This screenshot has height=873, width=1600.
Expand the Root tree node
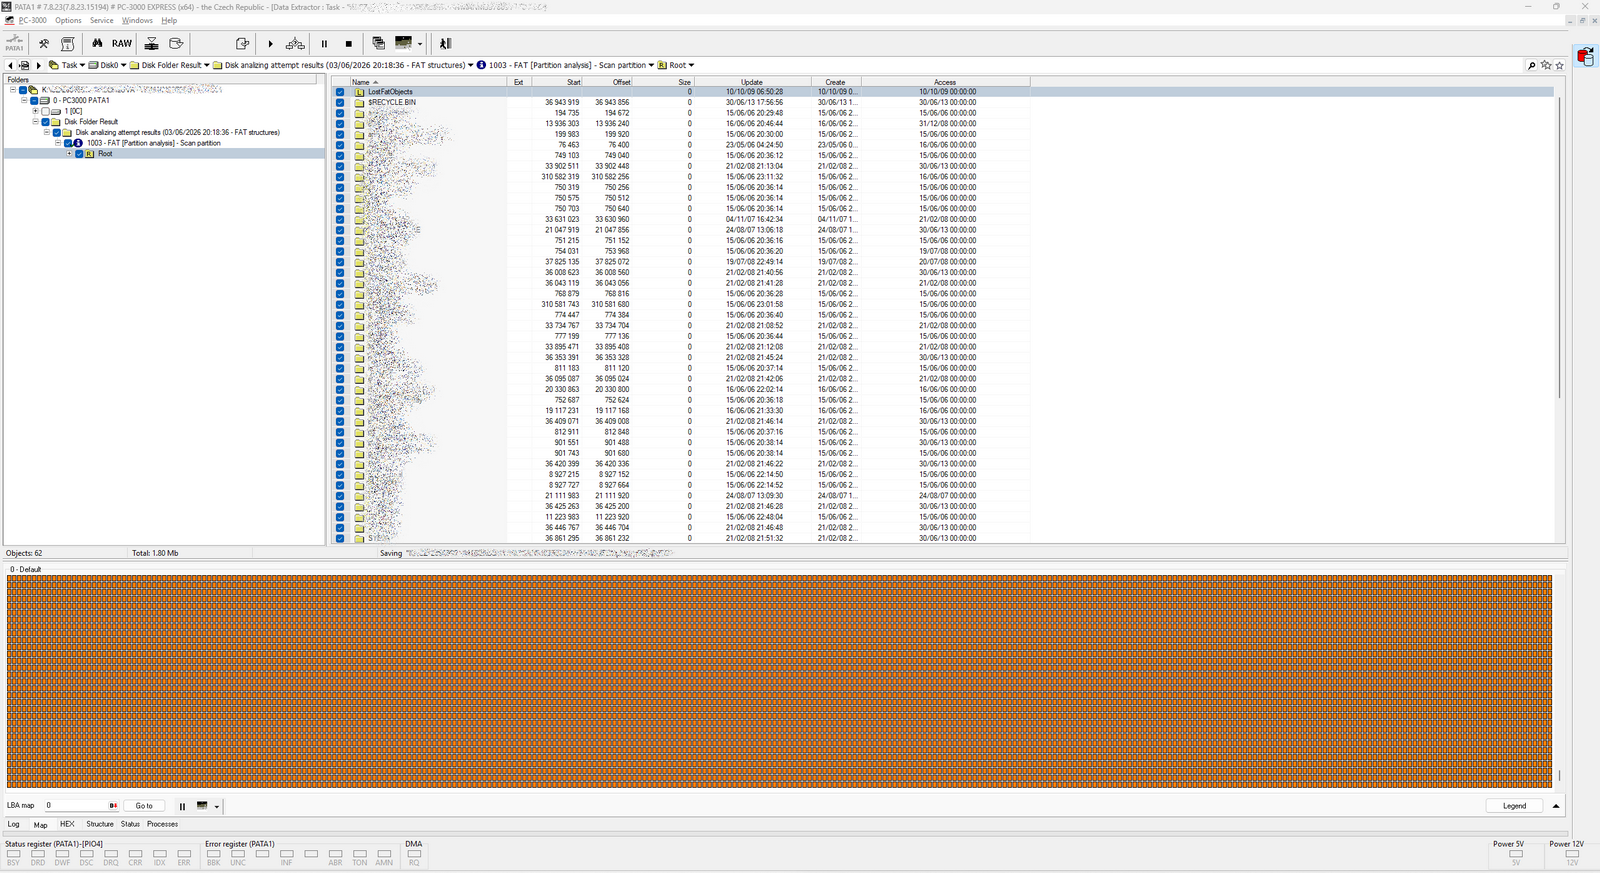click(x=69, y=154)
